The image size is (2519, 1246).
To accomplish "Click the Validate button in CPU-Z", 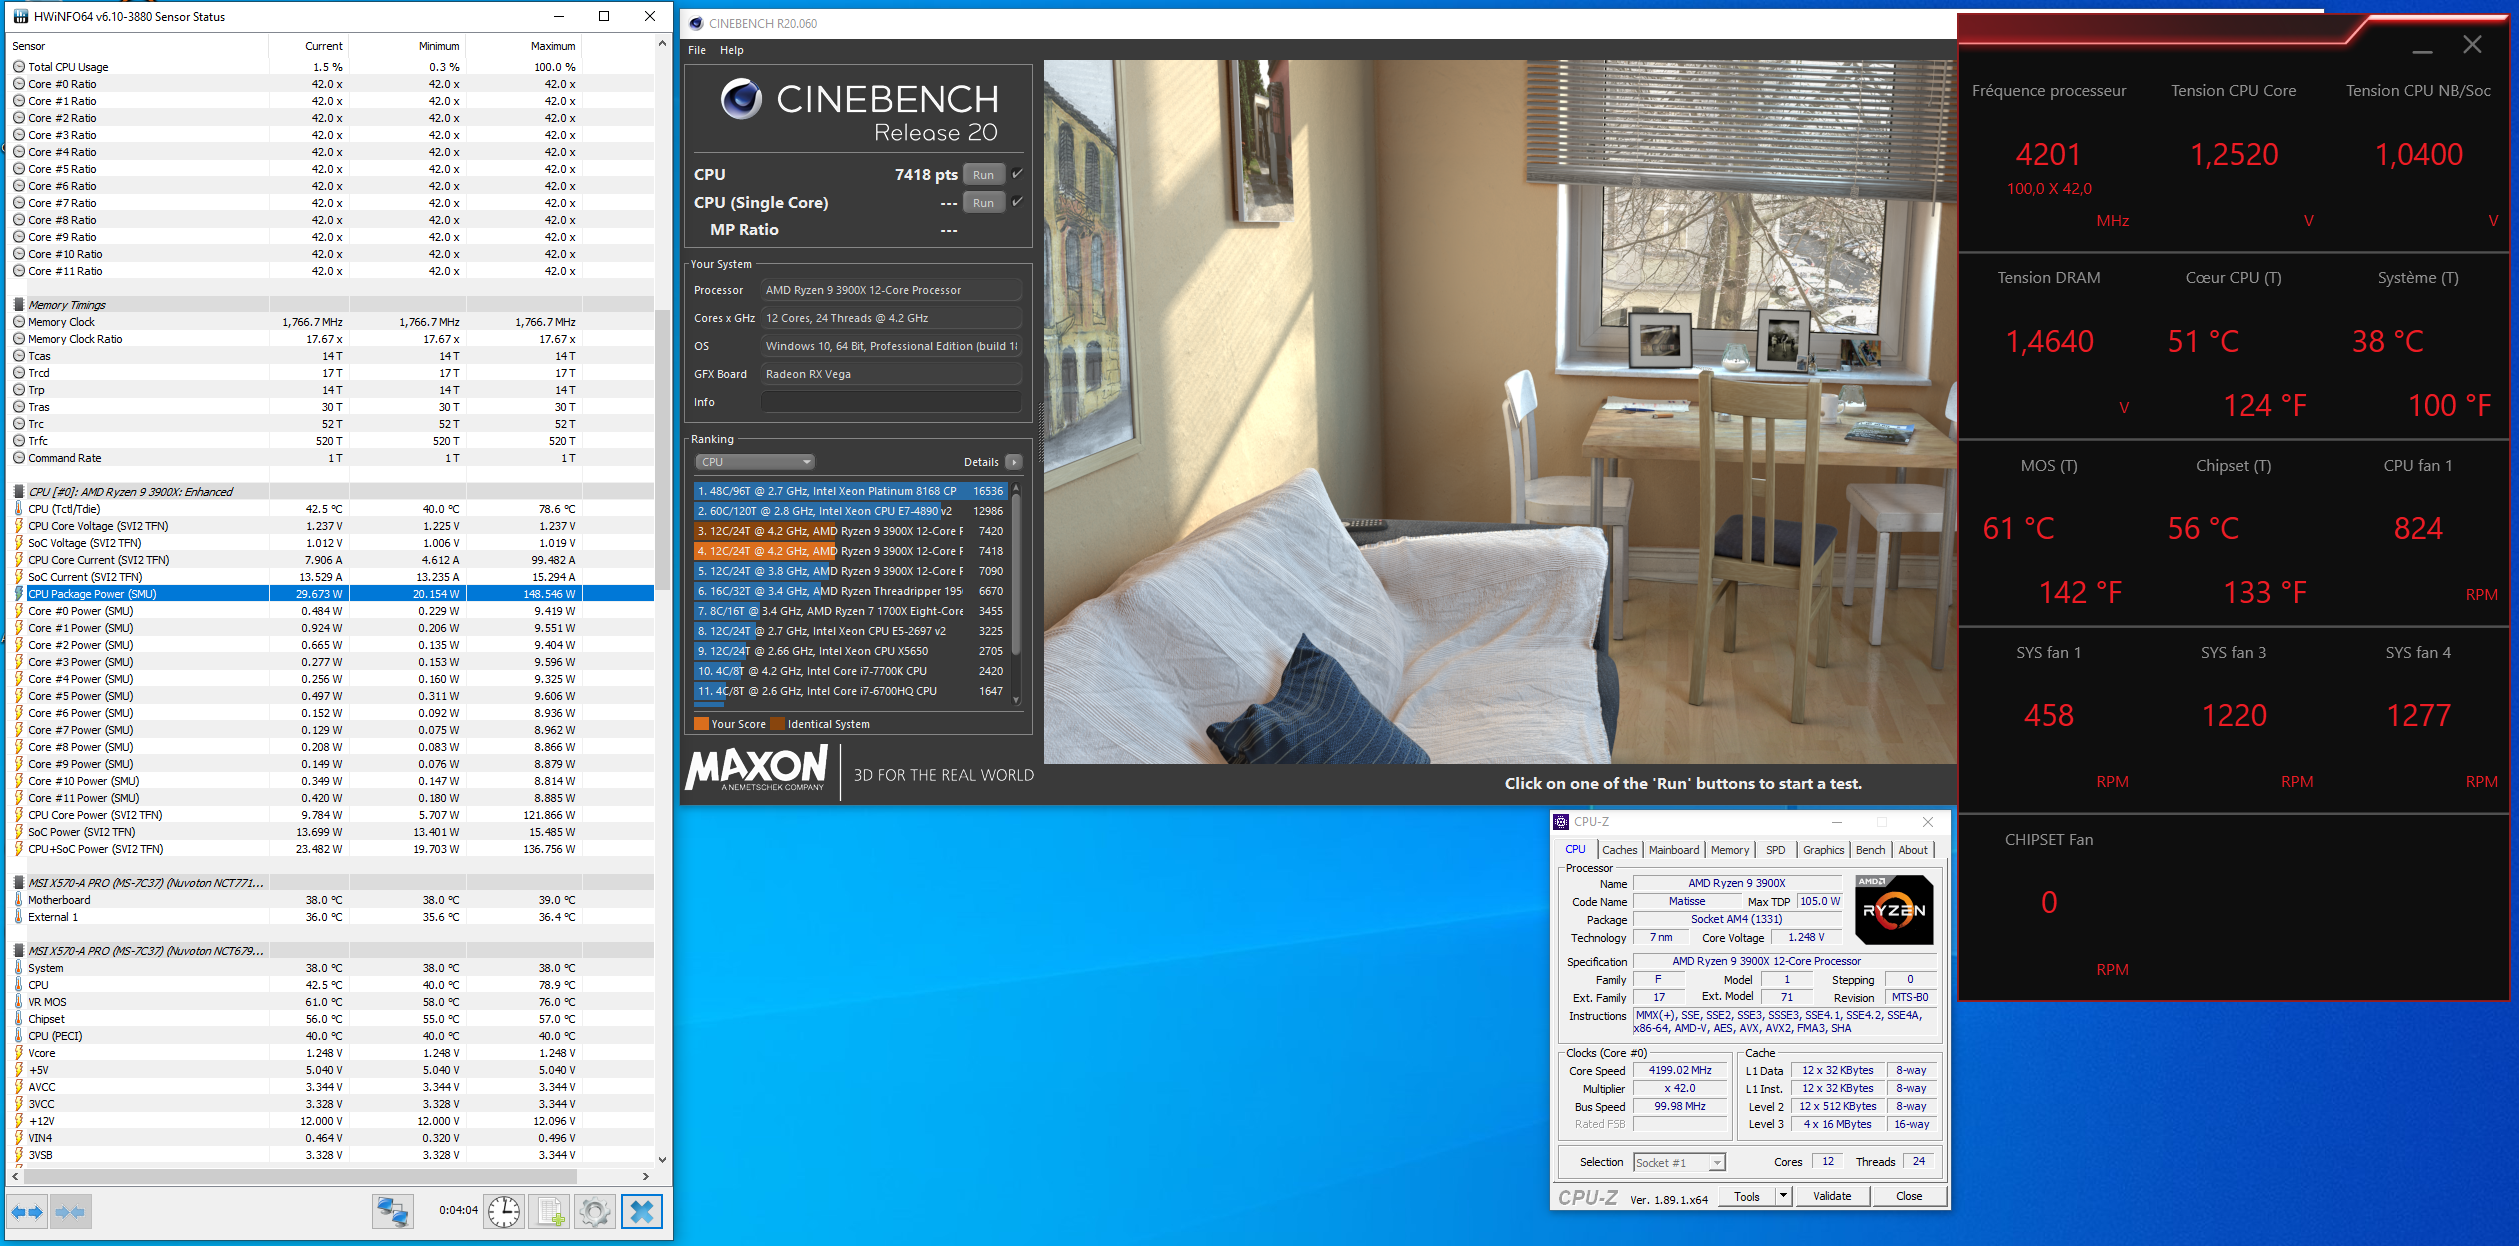I will (1831, 1196).
